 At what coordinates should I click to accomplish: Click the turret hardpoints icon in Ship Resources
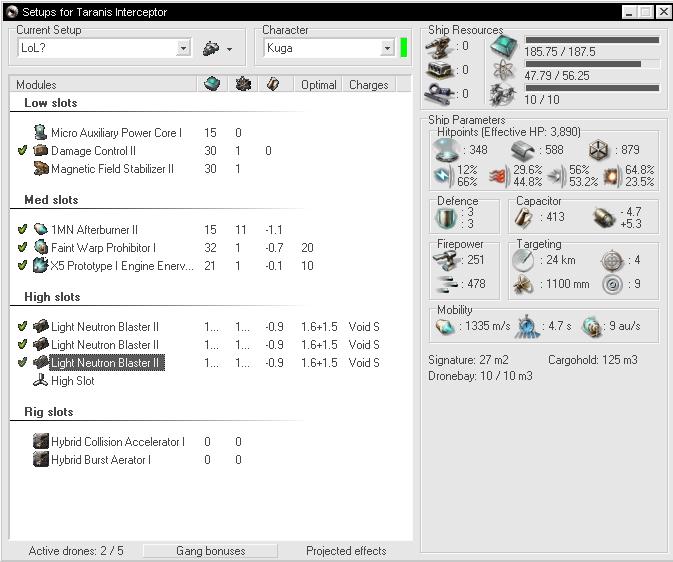click(x=438, y=47)
